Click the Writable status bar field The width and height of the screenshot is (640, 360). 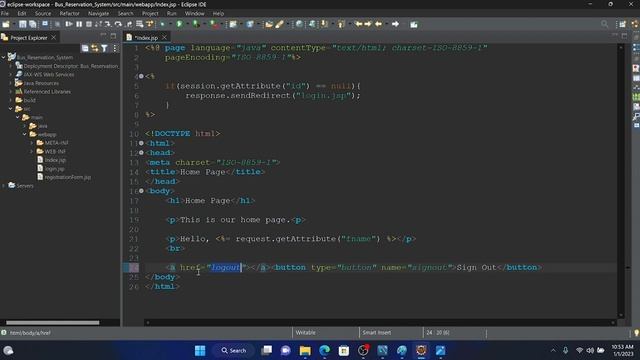[x=305, y=333]
